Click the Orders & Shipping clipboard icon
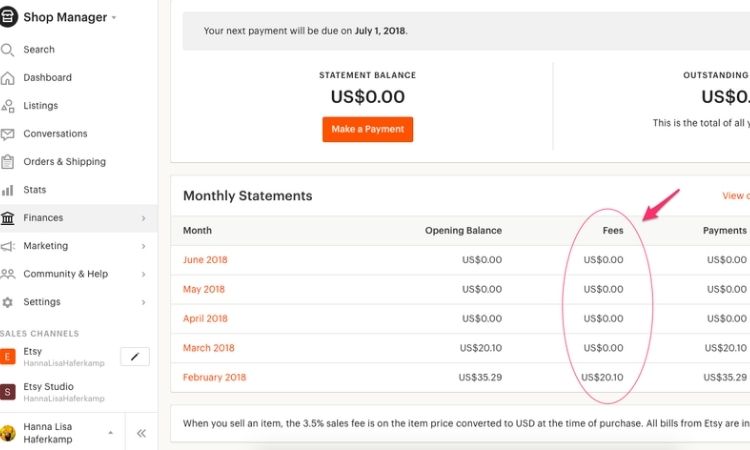Image resolution: width=750 pixels, height=450 pixels. click(x=7, y=162)
